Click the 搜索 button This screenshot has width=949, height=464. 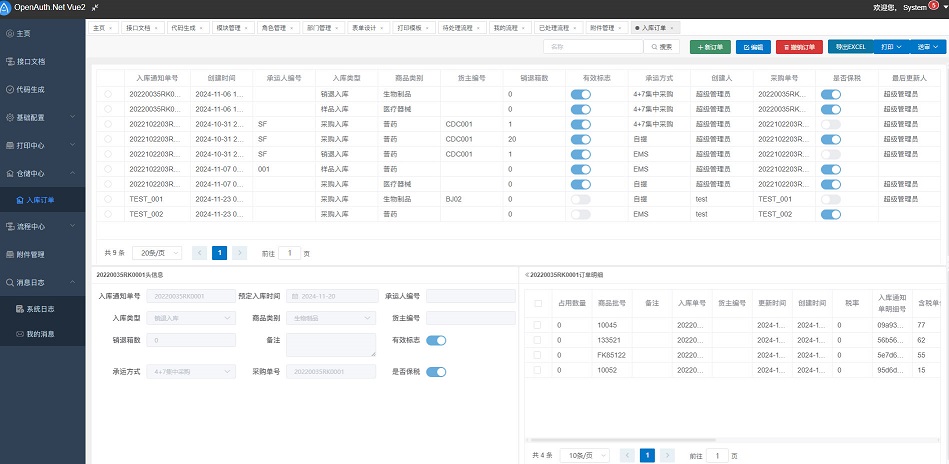(x=662, y=47)
